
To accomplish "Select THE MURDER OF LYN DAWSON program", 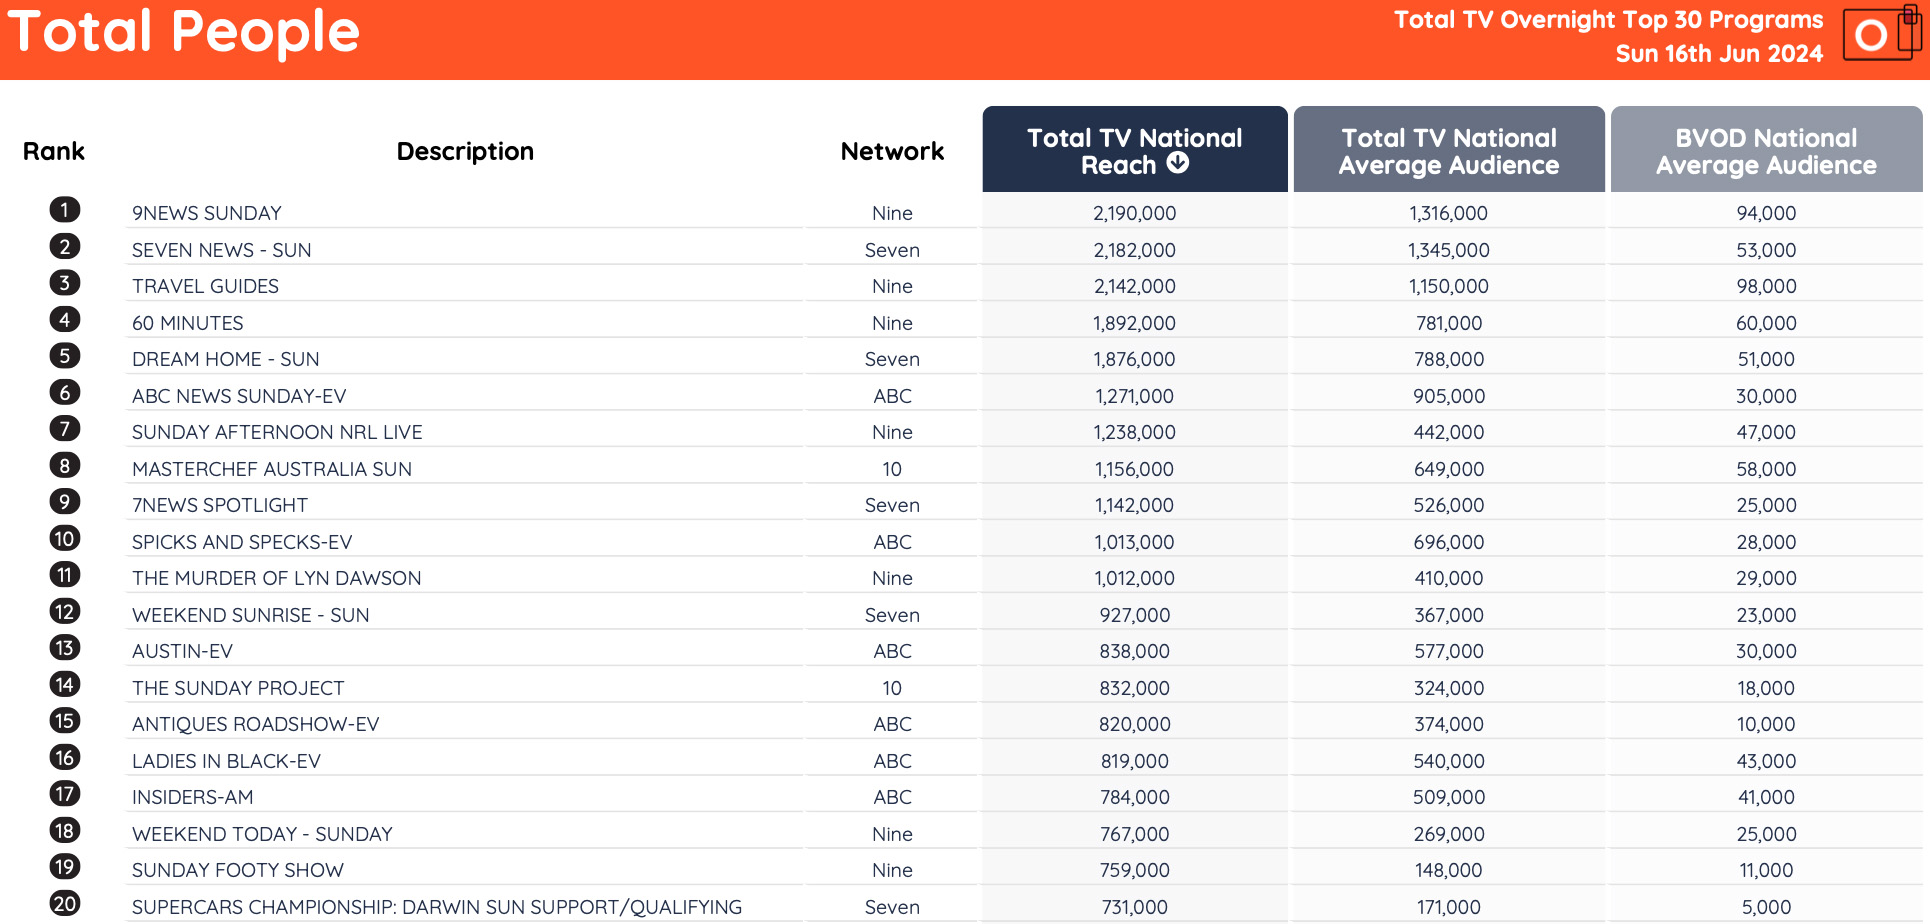I will coord(277,578).
